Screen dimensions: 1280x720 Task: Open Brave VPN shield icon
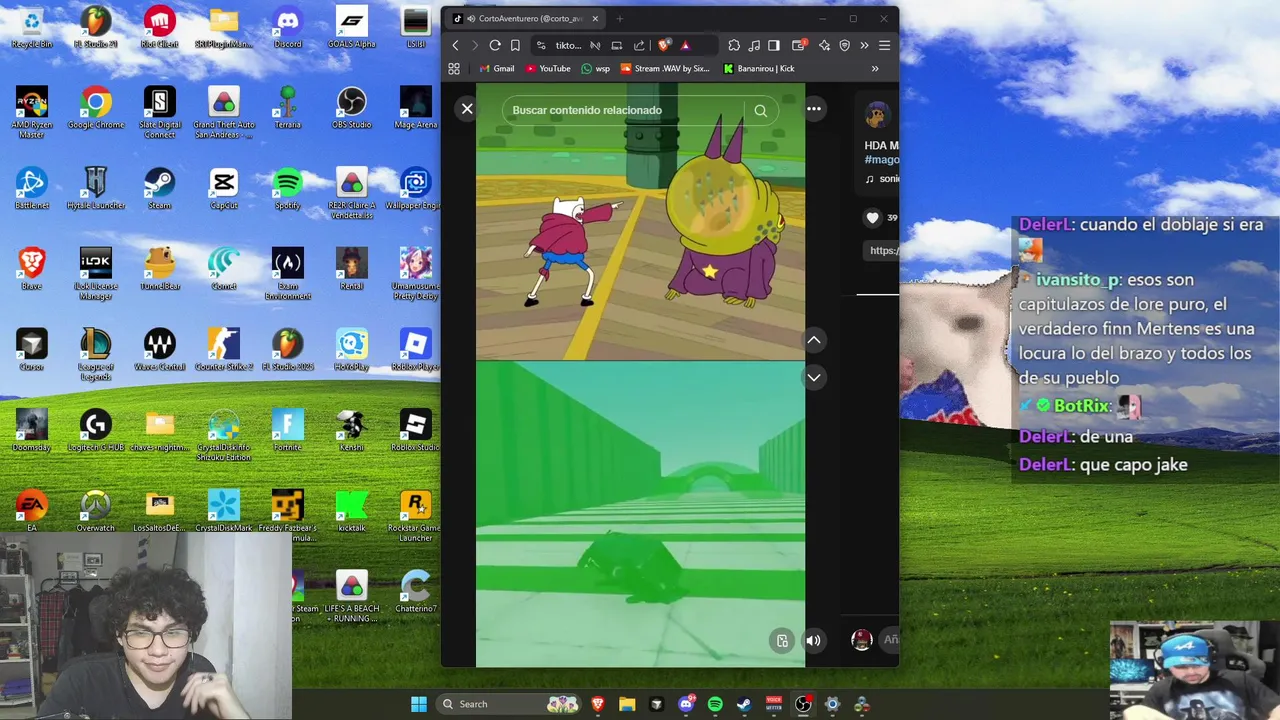tap(844, 45)
